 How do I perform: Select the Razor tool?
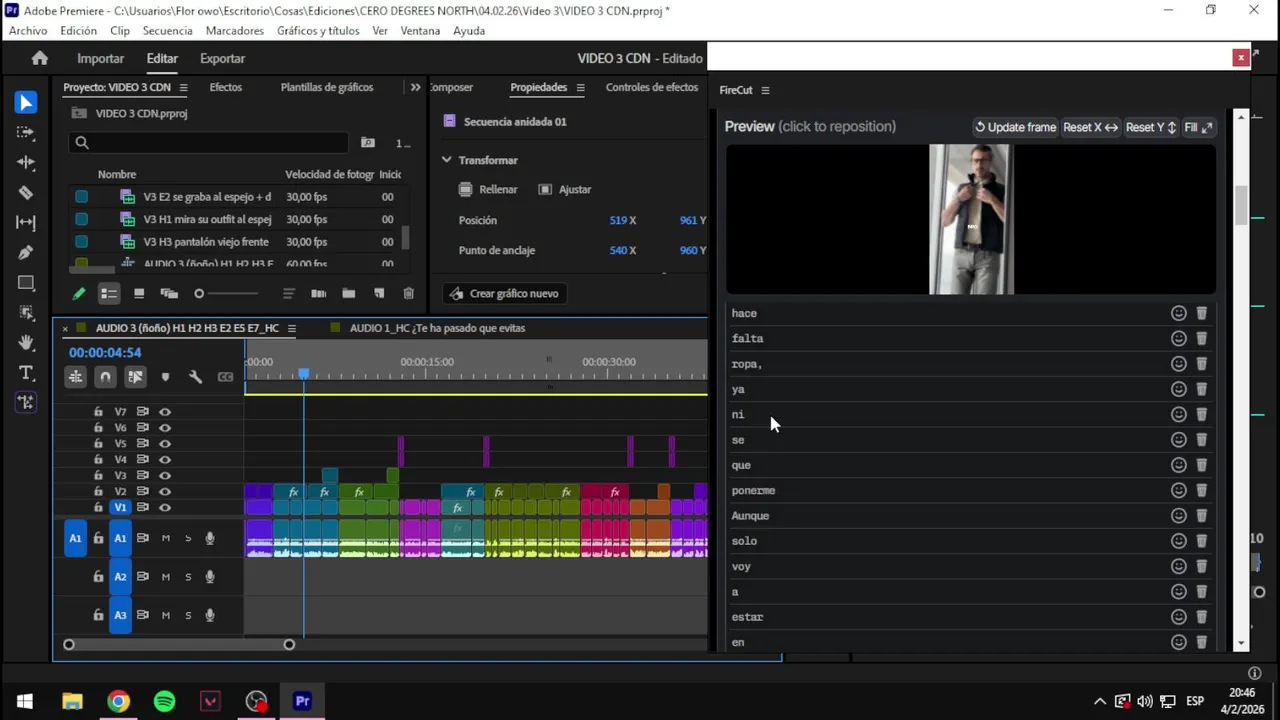[x=26, y=192]
